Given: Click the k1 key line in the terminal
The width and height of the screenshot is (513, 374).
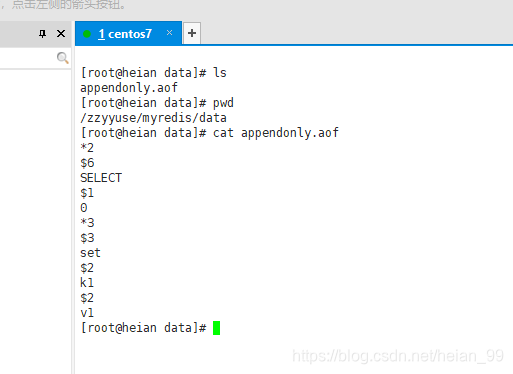Looking at the screenshot, I should tap(87, 283).
